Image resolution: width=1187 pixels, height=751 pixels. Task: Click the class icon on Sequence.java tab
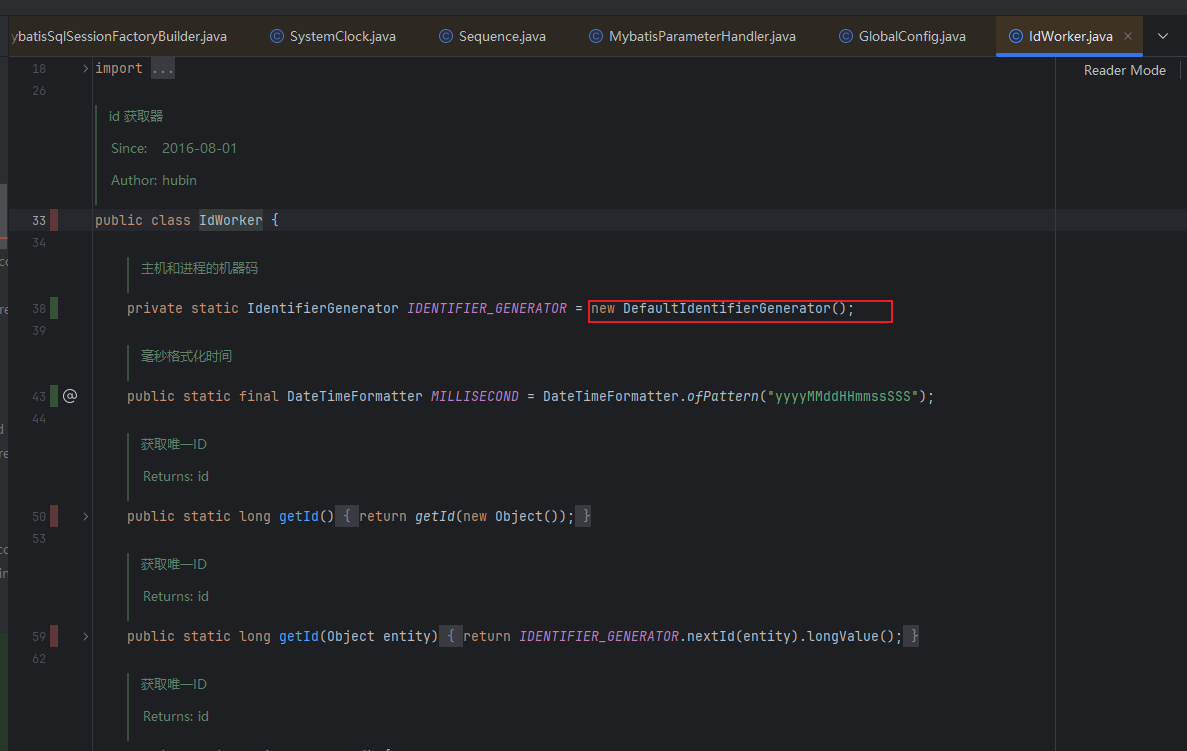pyautogui.click(x=446, y=36)
